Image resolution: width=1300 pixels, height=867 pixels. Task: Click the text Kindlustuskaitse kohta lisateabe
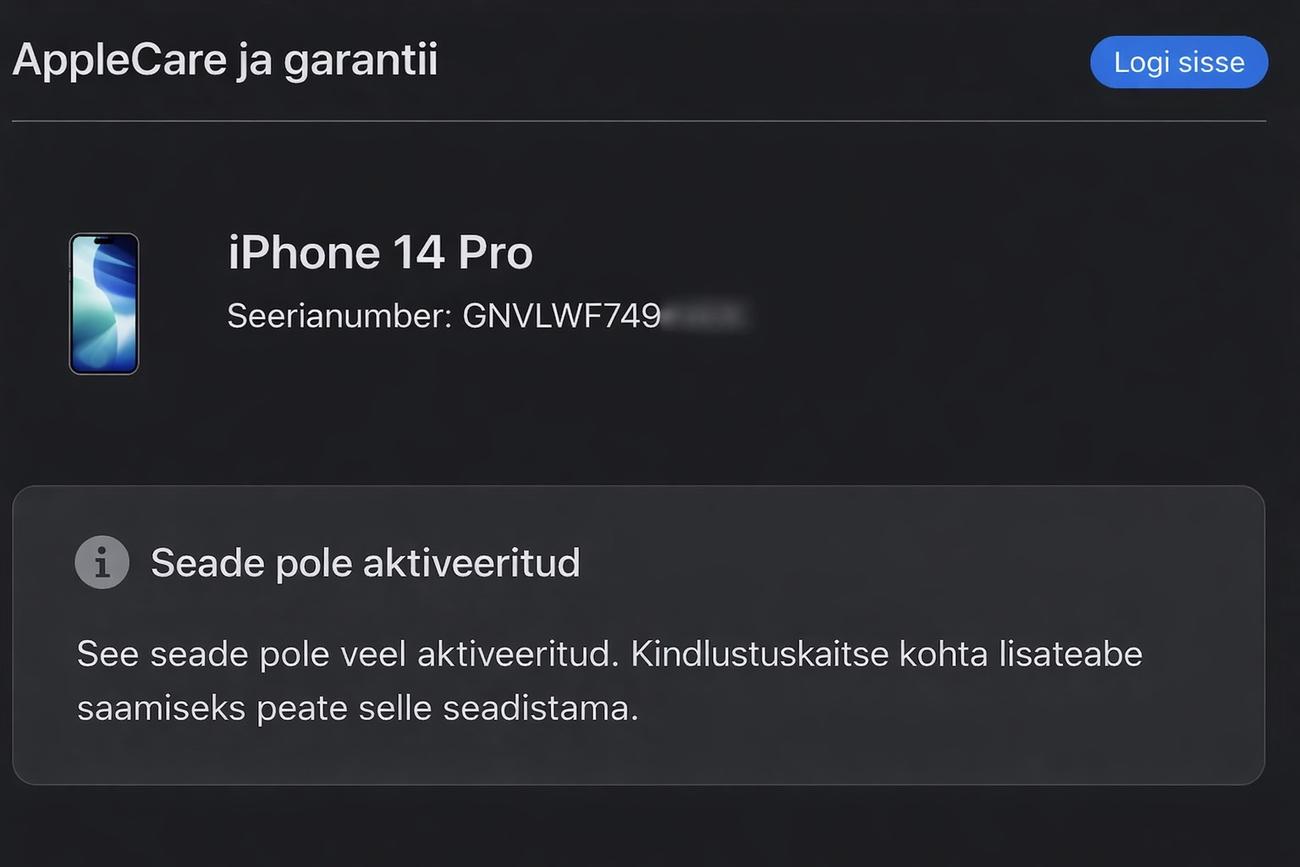tap(886, 654)
